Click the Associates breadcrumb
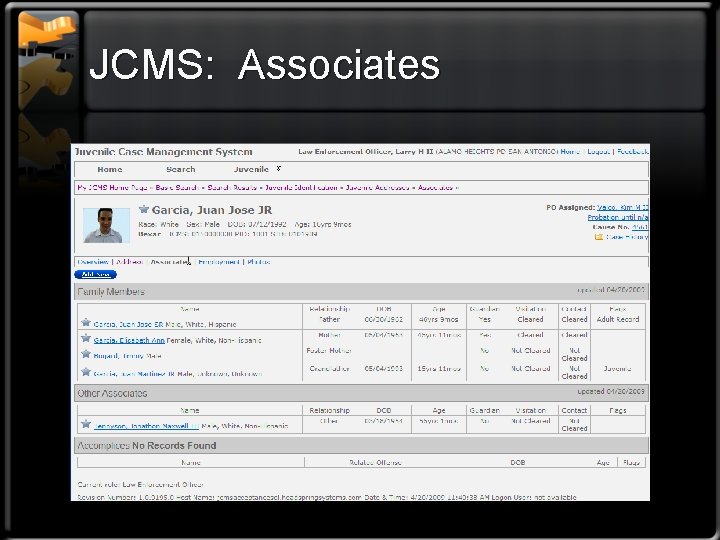720x540 pixels. click(x=435, y=188)
